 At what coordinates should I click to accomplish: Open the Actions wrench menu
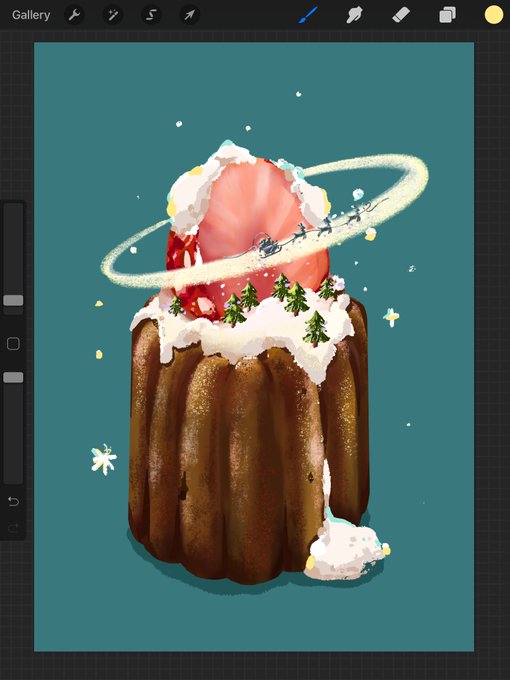(x=74, y=15)
